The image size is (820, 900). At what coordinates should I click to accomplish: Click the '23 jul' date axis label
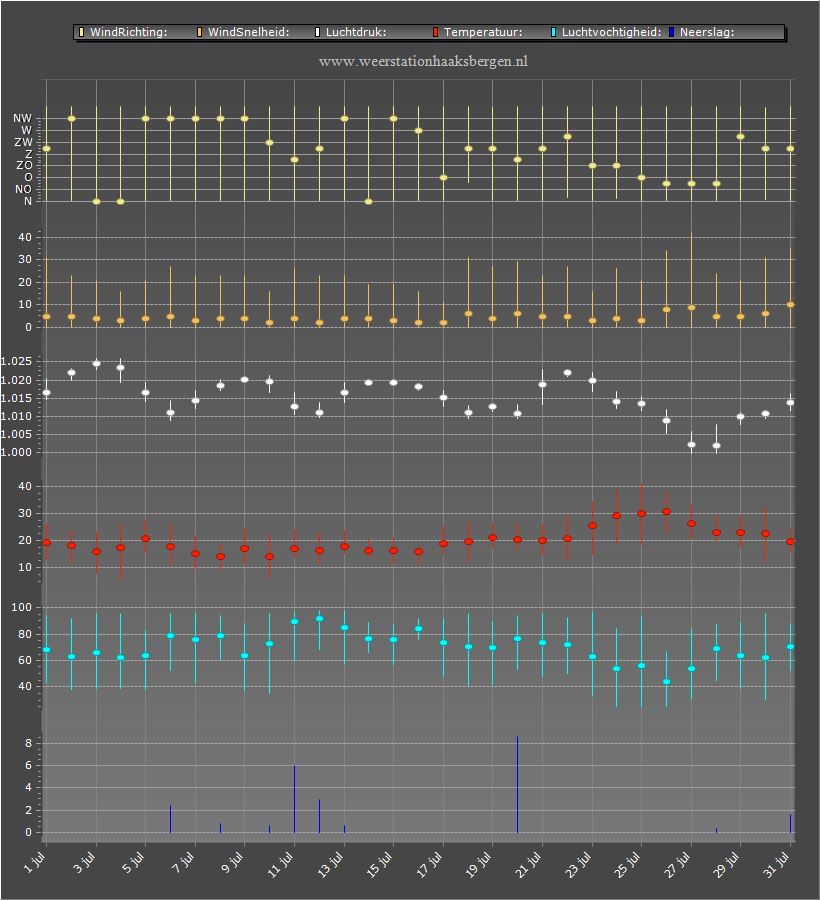[x=578, y=865]
